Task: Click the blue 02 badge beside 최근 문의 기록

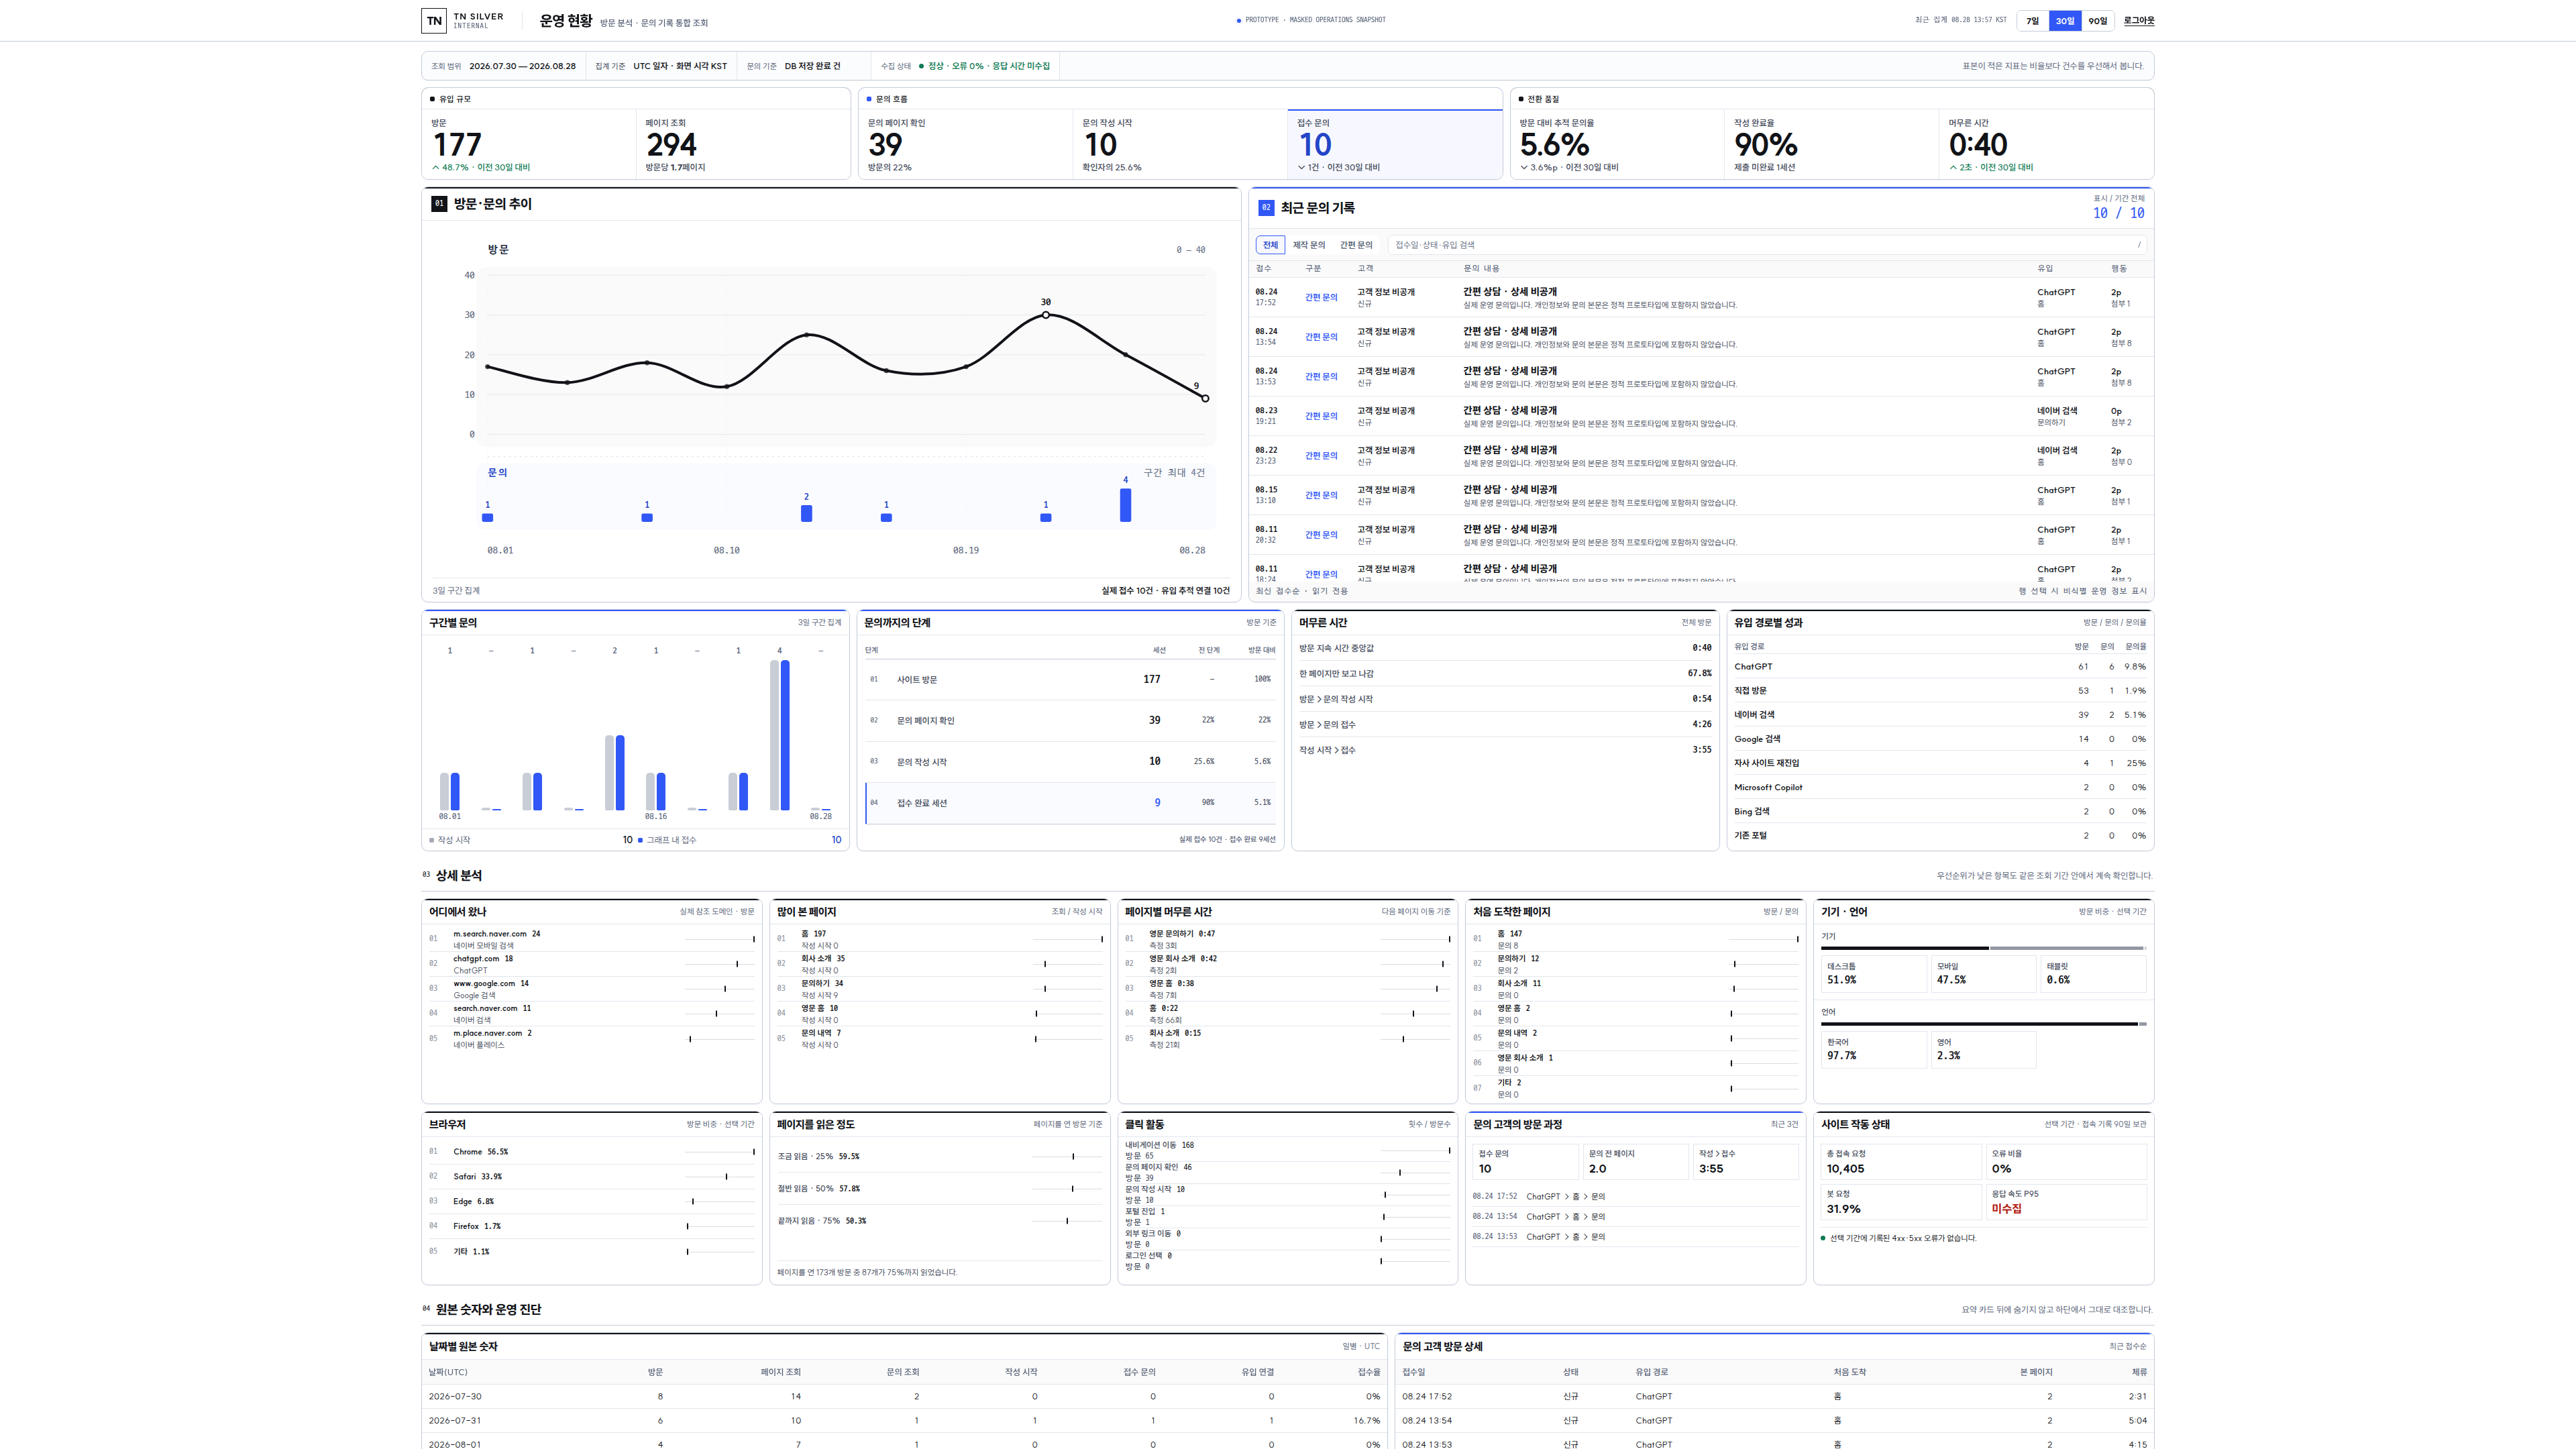Action: (1266, 208)
